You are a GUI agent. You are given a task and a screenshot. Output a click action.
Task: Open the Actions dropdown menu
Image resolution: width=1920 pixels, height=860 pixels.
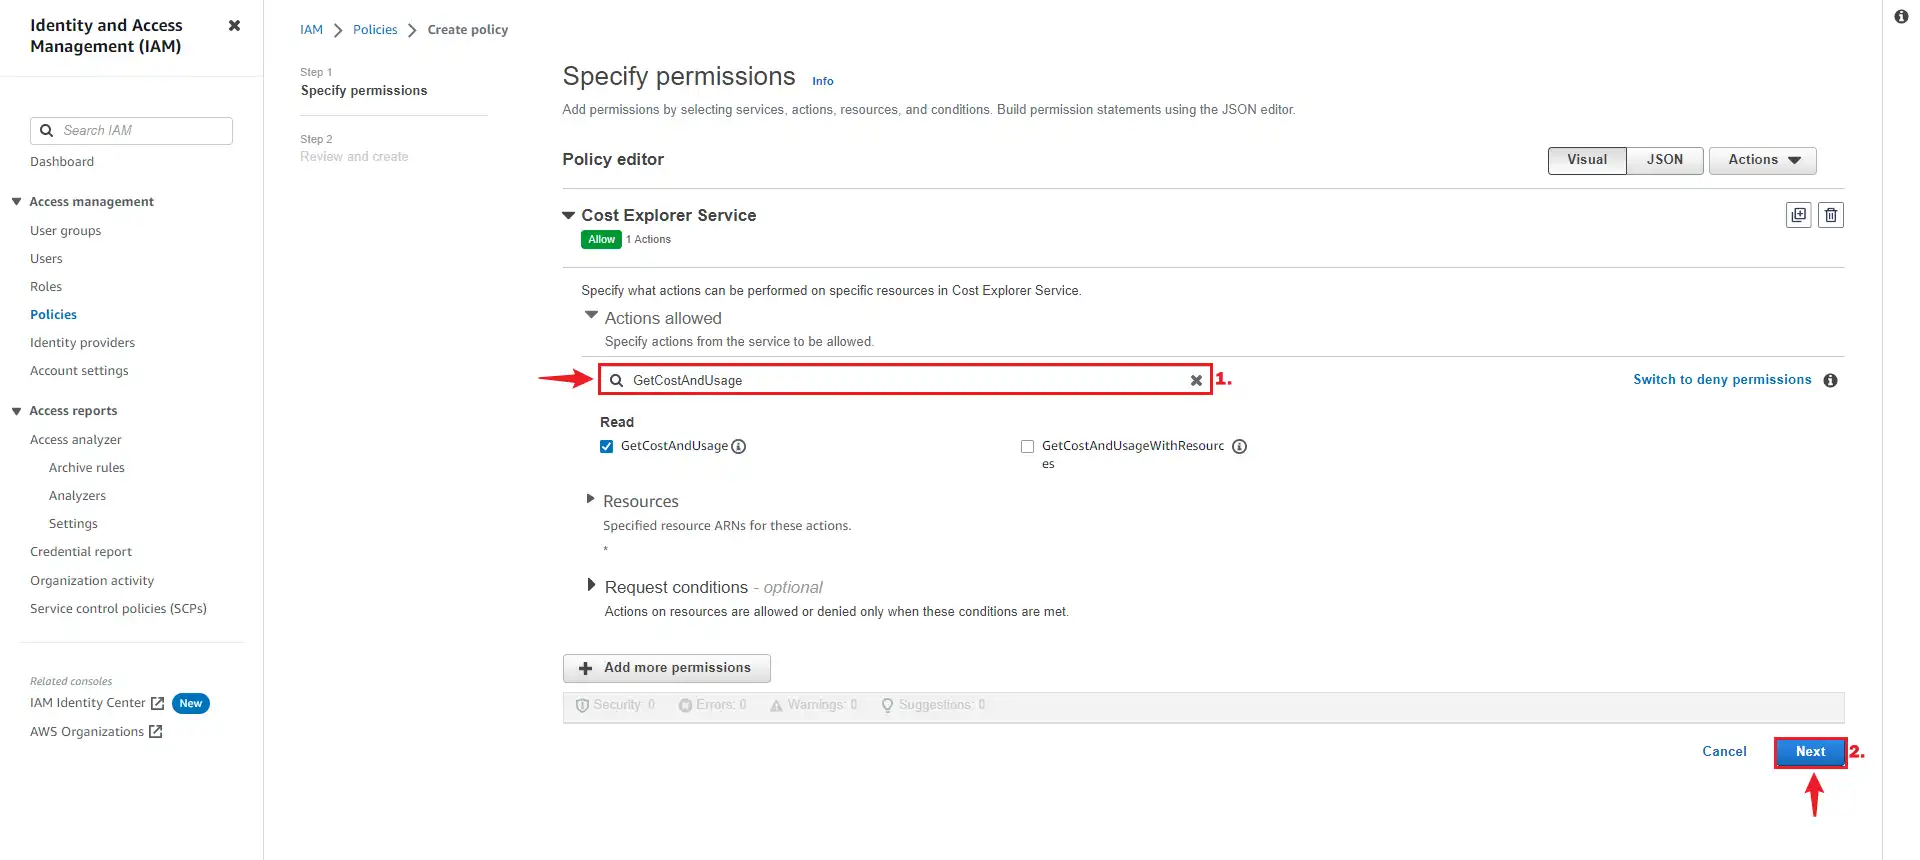[x=1763, y=160]
